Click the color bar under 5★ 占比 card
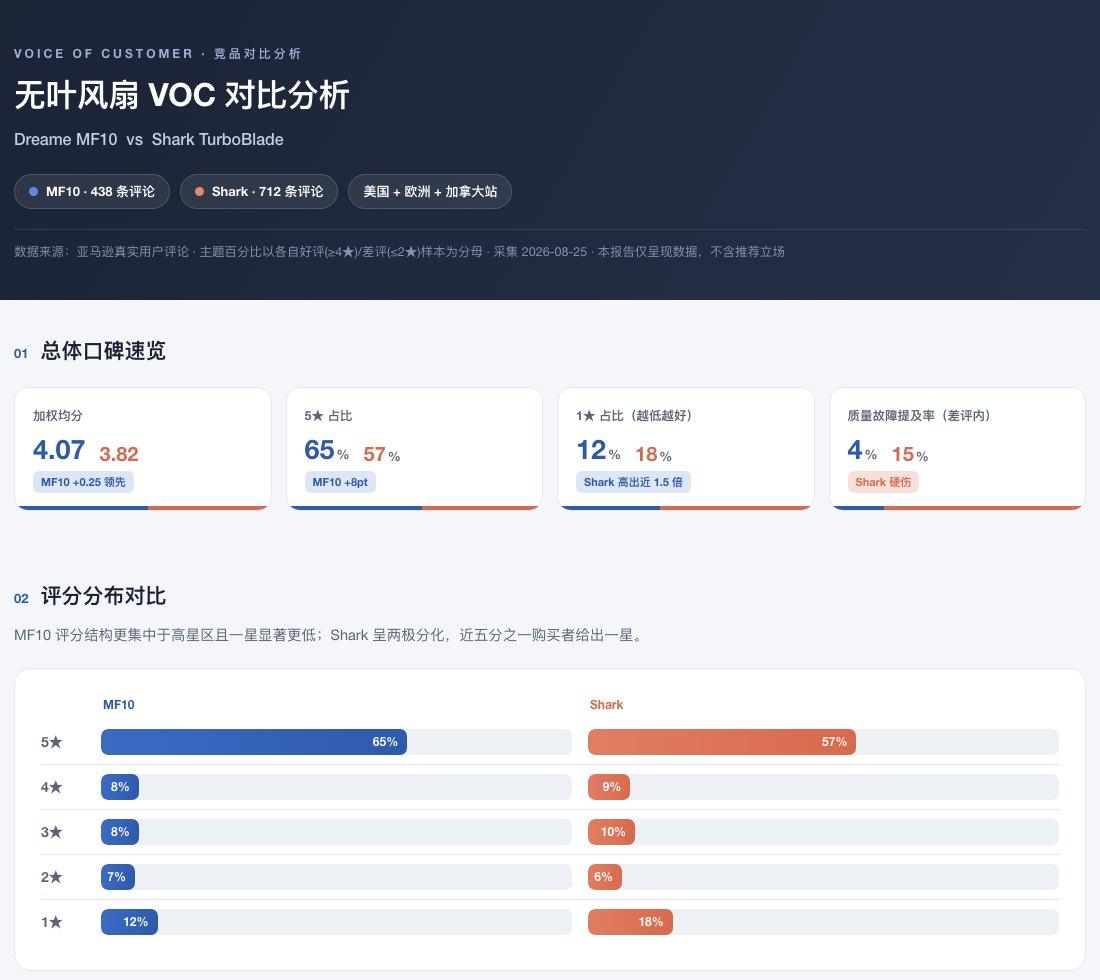Viewport: 1100px width, 980px height. pos(415,508)
